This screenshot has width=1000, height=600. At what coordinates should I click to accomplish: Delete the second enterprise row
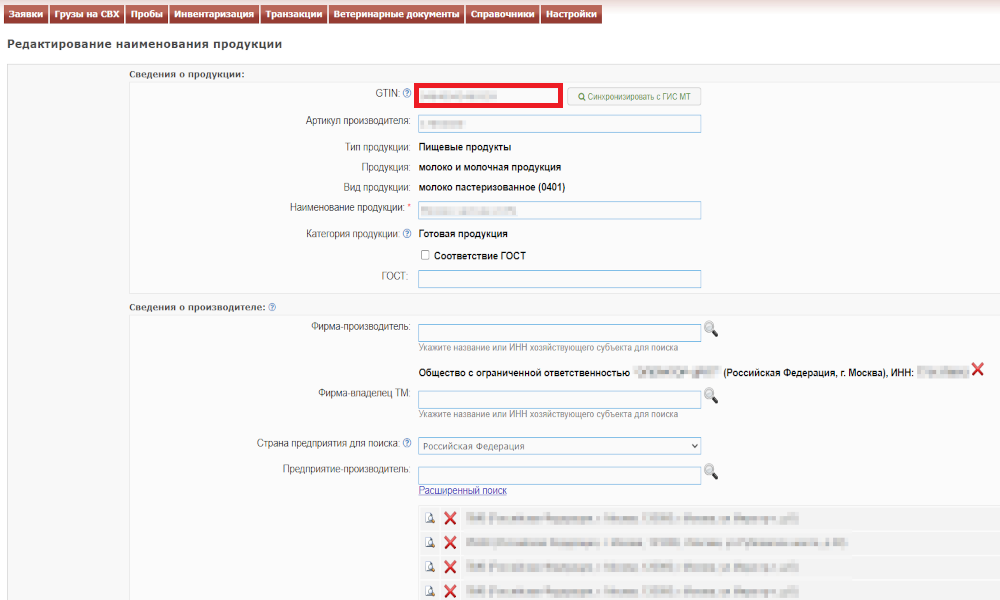click(450, 543)
